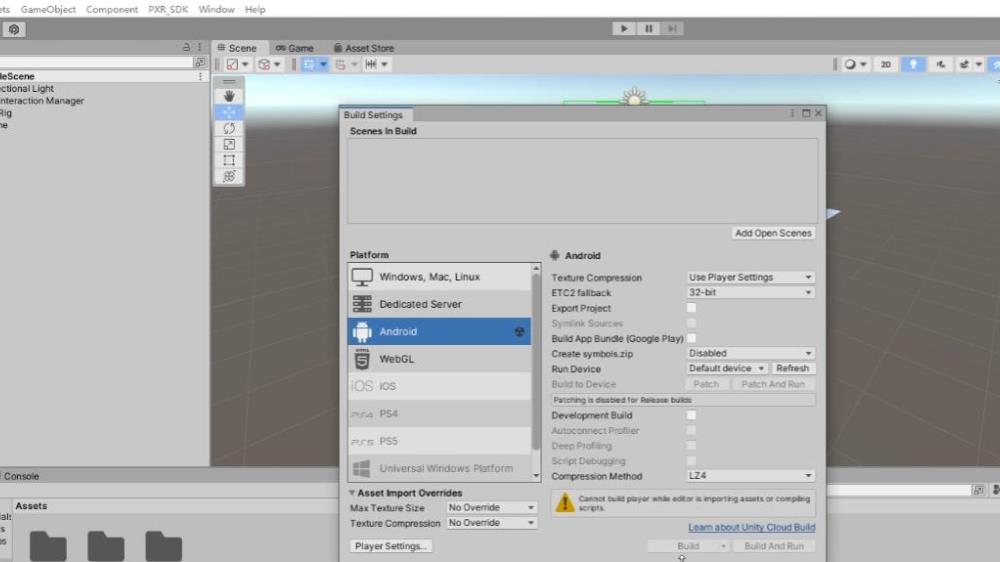This screenshot has width=1000, height=562.
Task: Open Compression Method LZ4 dropdown
Action: pos(750,476)
